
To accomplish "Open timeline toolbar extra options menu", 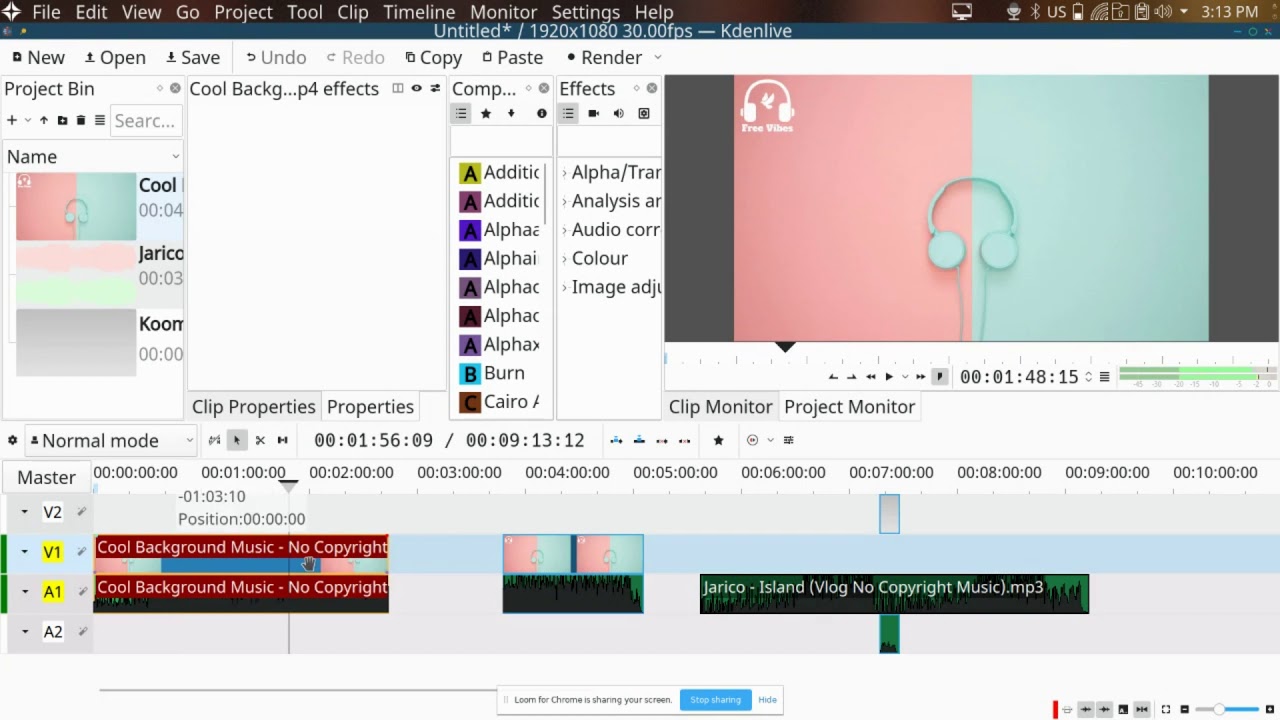I will pos(788,440).
